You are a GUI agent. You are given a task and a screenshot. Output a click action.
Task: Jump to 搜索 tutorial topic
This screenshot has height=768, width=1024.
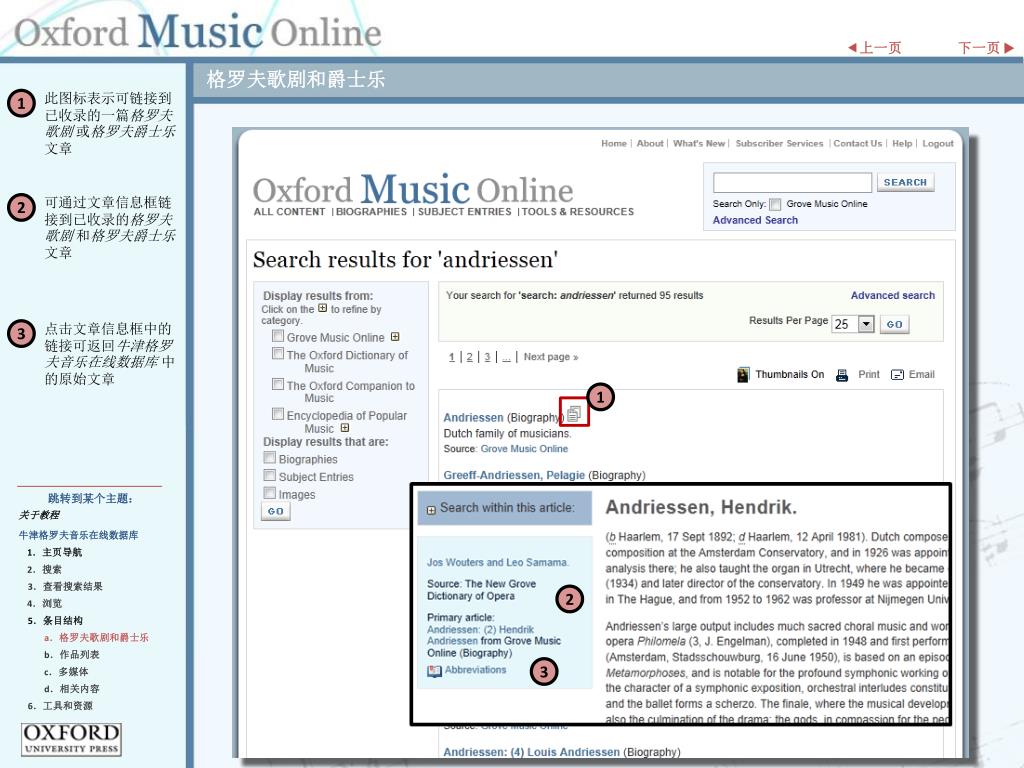tap(52, 569)
